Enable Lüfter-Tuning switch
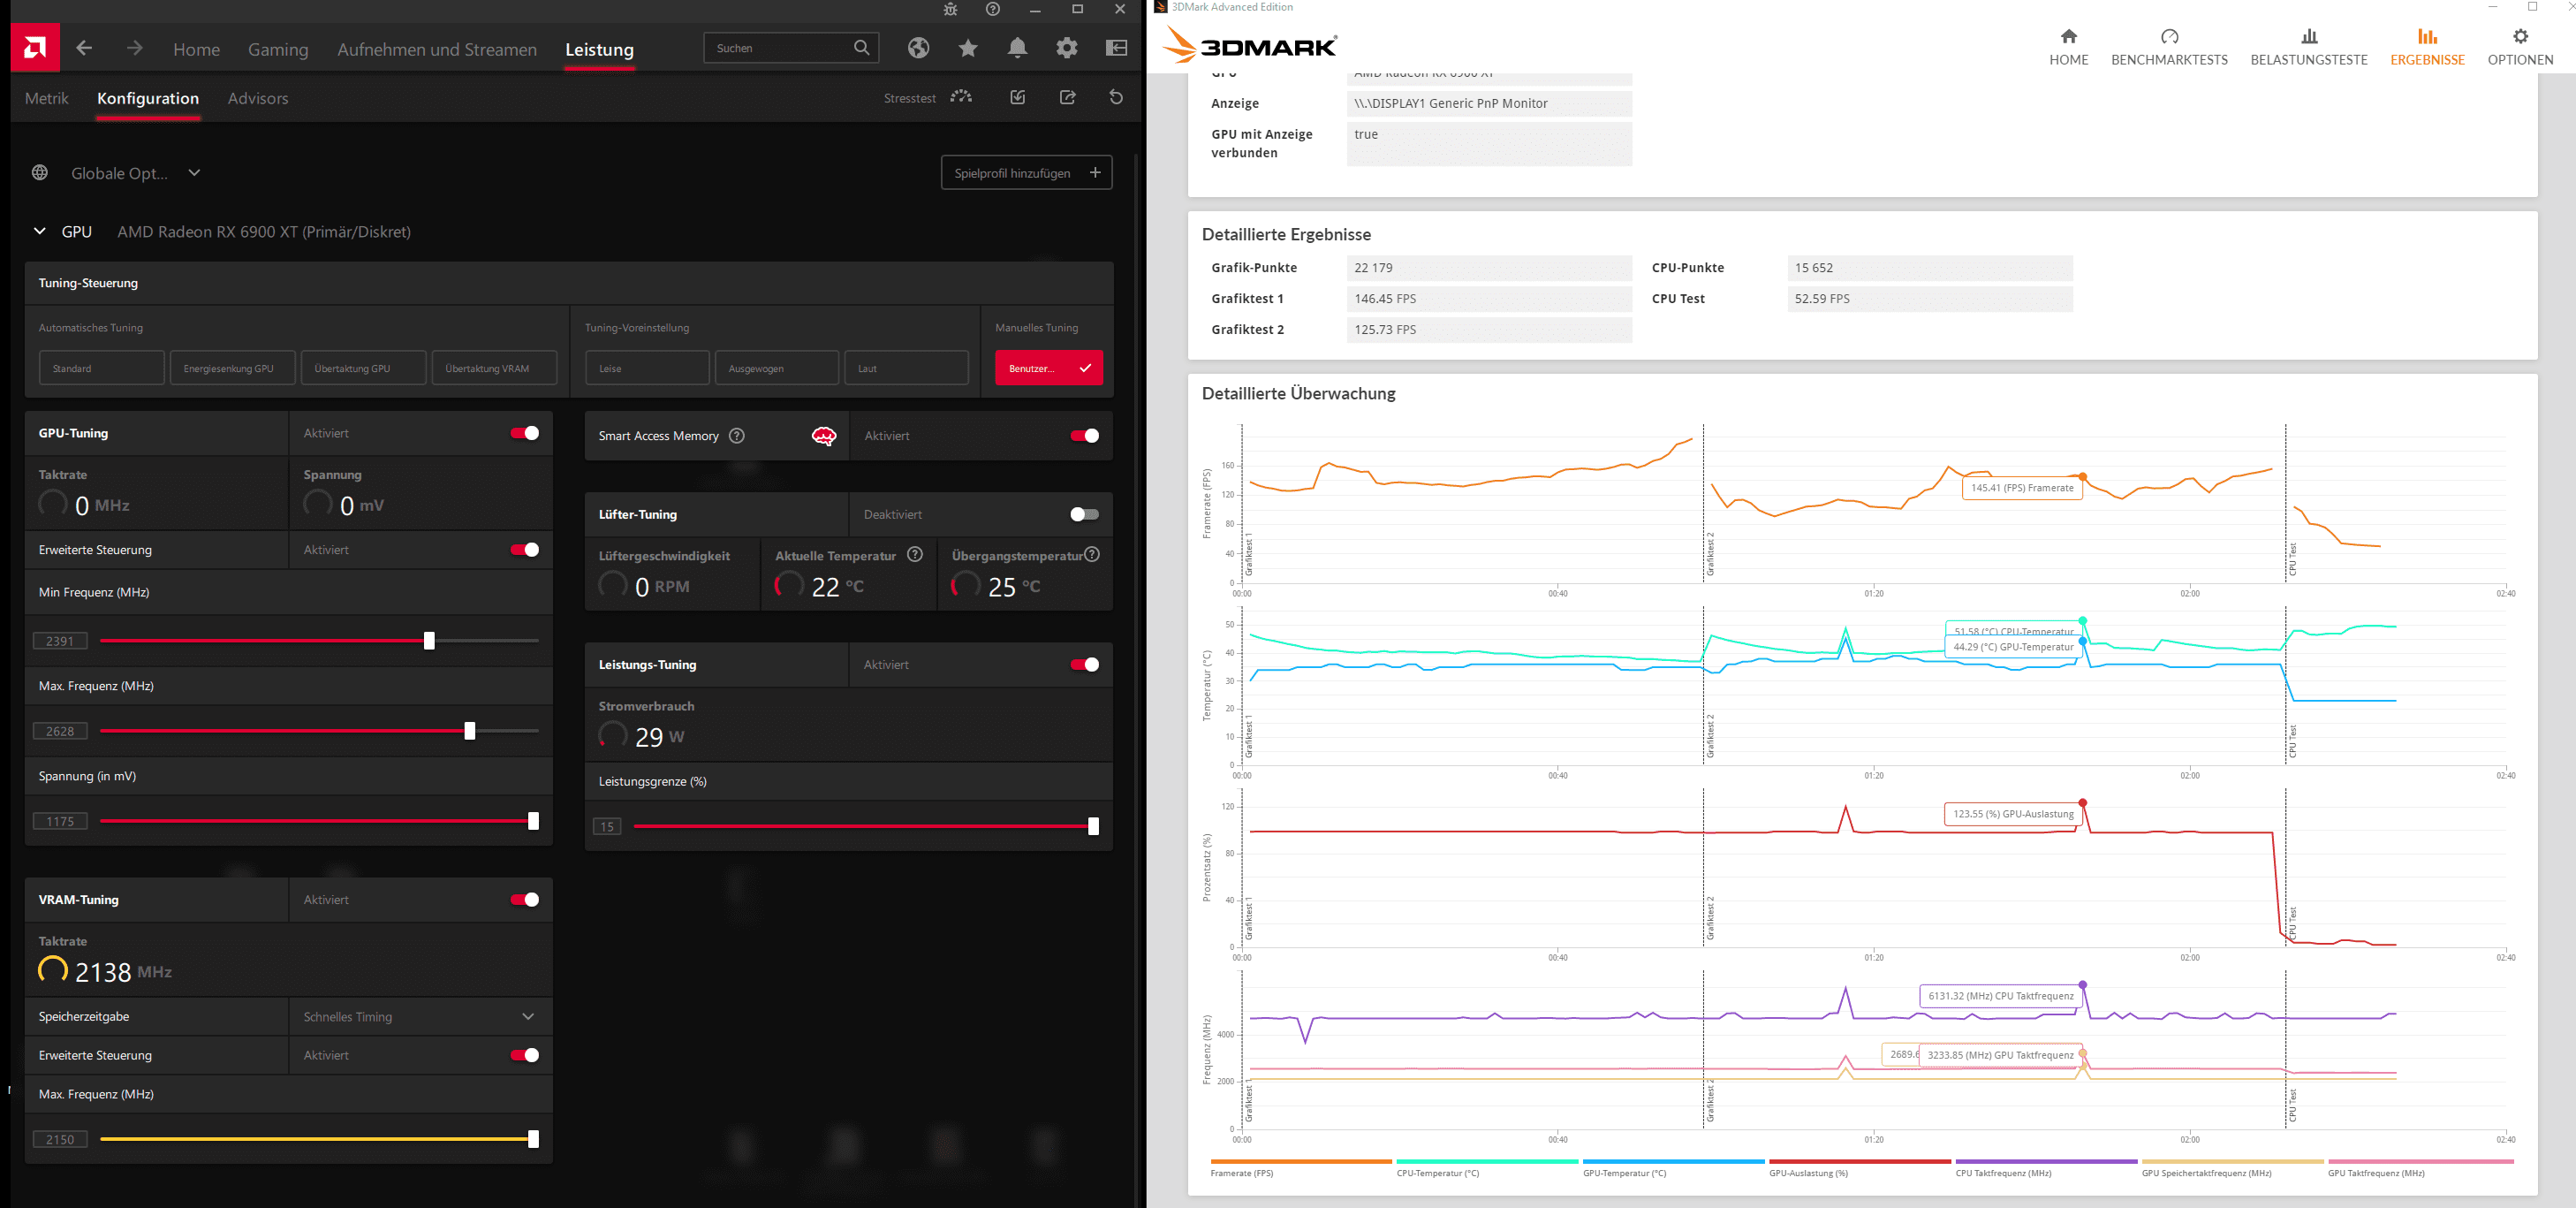2576x1208 pixels. (x=1085, y=515)
